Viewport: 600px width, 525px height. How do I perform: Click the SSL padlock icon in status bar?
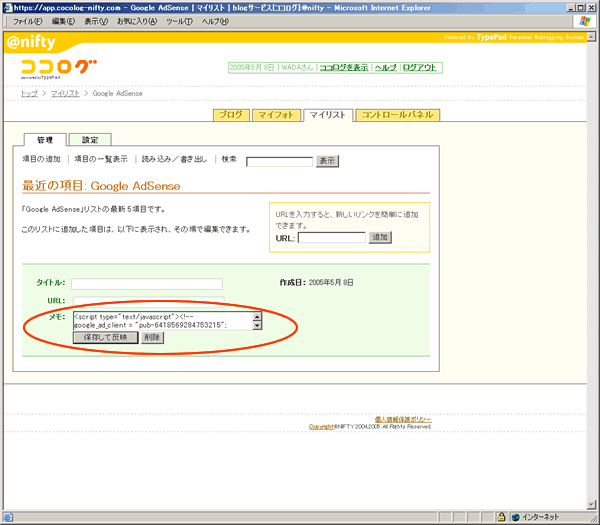[x=498, y=517]
